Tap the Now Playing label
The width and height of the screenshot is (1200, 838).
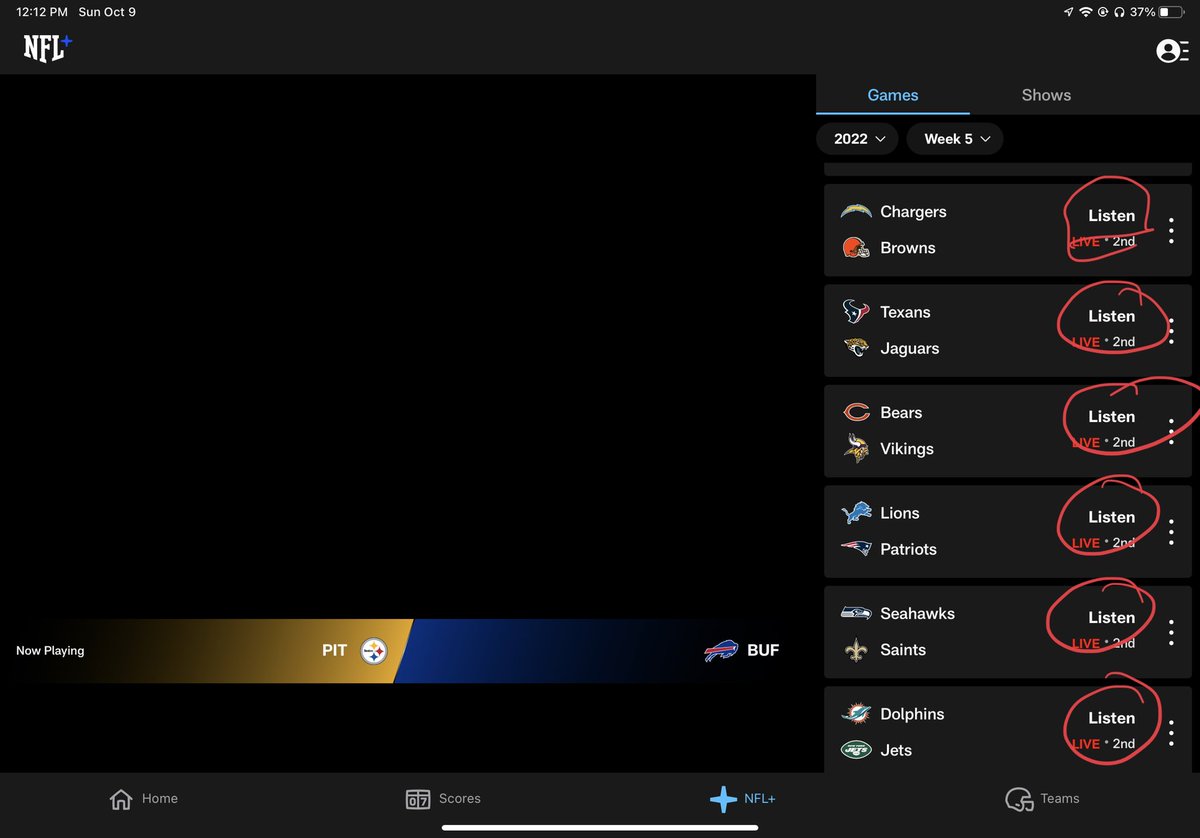50,651
